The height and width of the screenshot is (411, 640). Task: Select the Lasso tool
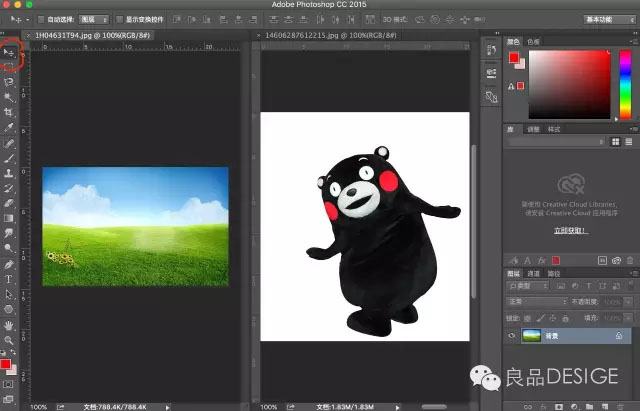(x=10, y=82)
